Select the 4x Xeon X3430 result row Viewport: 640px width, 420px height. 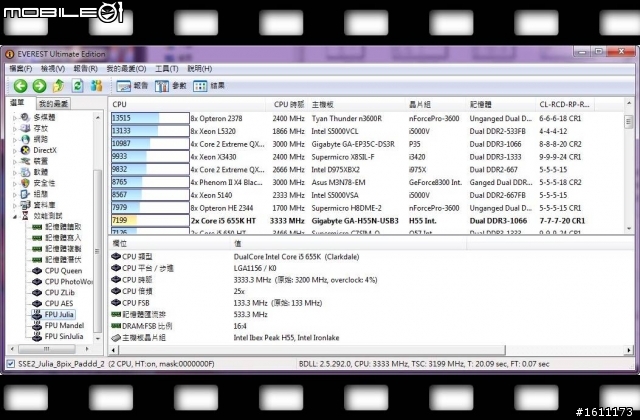pos(366,157)
